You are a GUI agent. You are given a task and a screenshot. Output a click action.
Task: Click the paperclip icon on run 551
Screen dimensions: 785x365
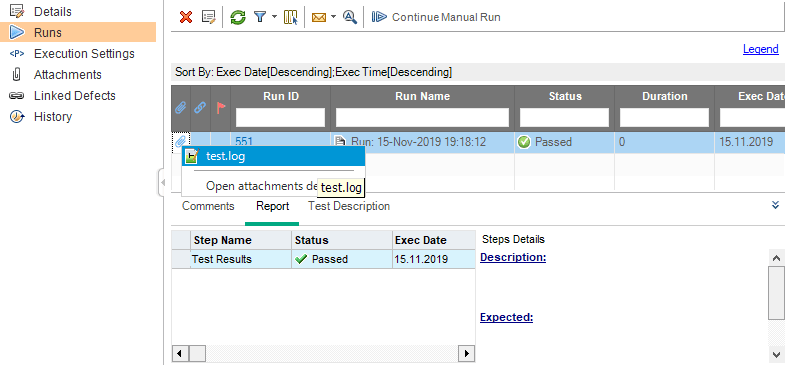point(181,142)
